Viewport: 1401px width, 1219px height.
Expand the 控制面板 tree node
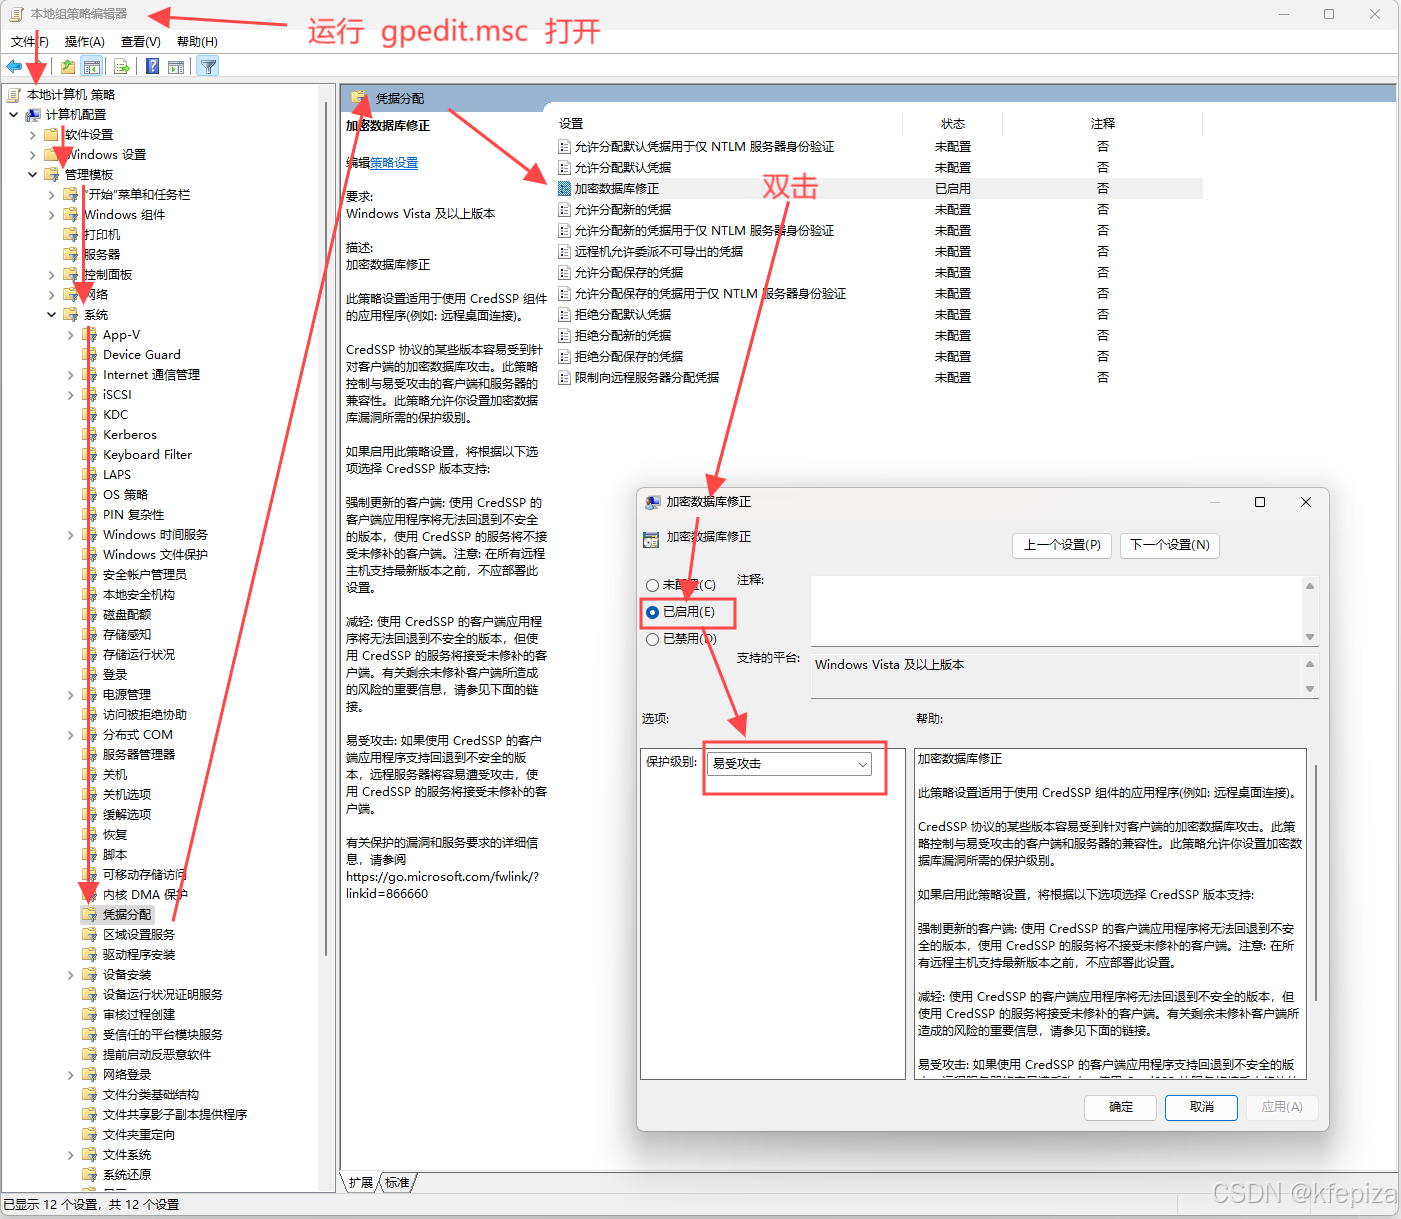point(51,275)
